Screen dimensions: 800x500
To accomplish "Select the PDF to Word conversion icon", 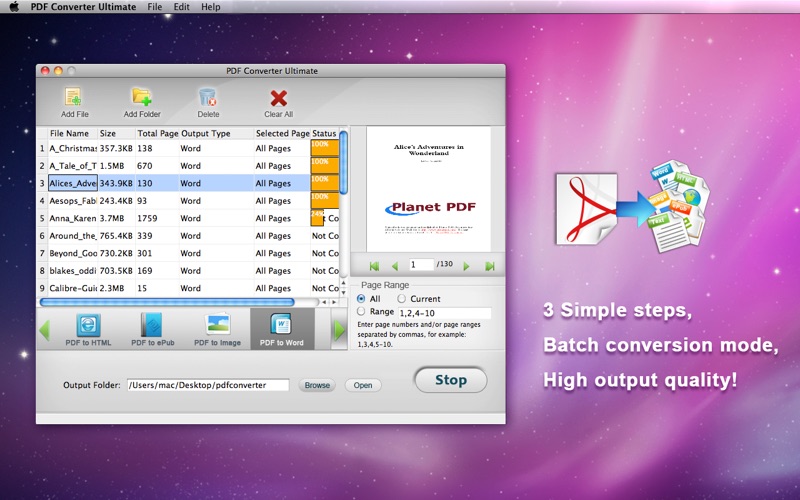I will tap(281, 325).
